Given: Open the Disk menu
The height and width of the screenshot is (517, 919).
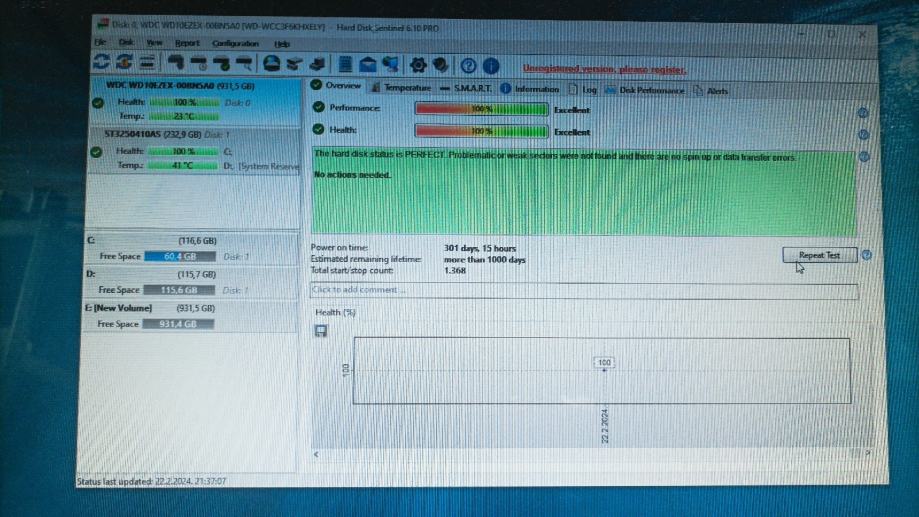Looking at the screenshot, I should pos(126,42).
